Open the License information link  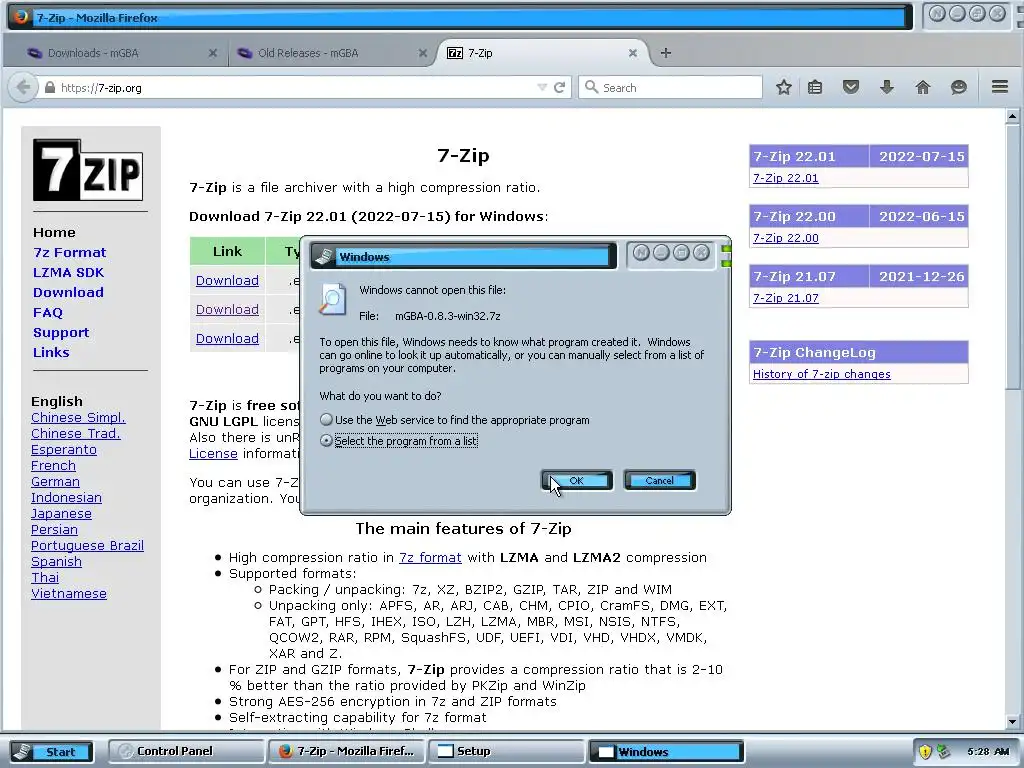(213, 453)
